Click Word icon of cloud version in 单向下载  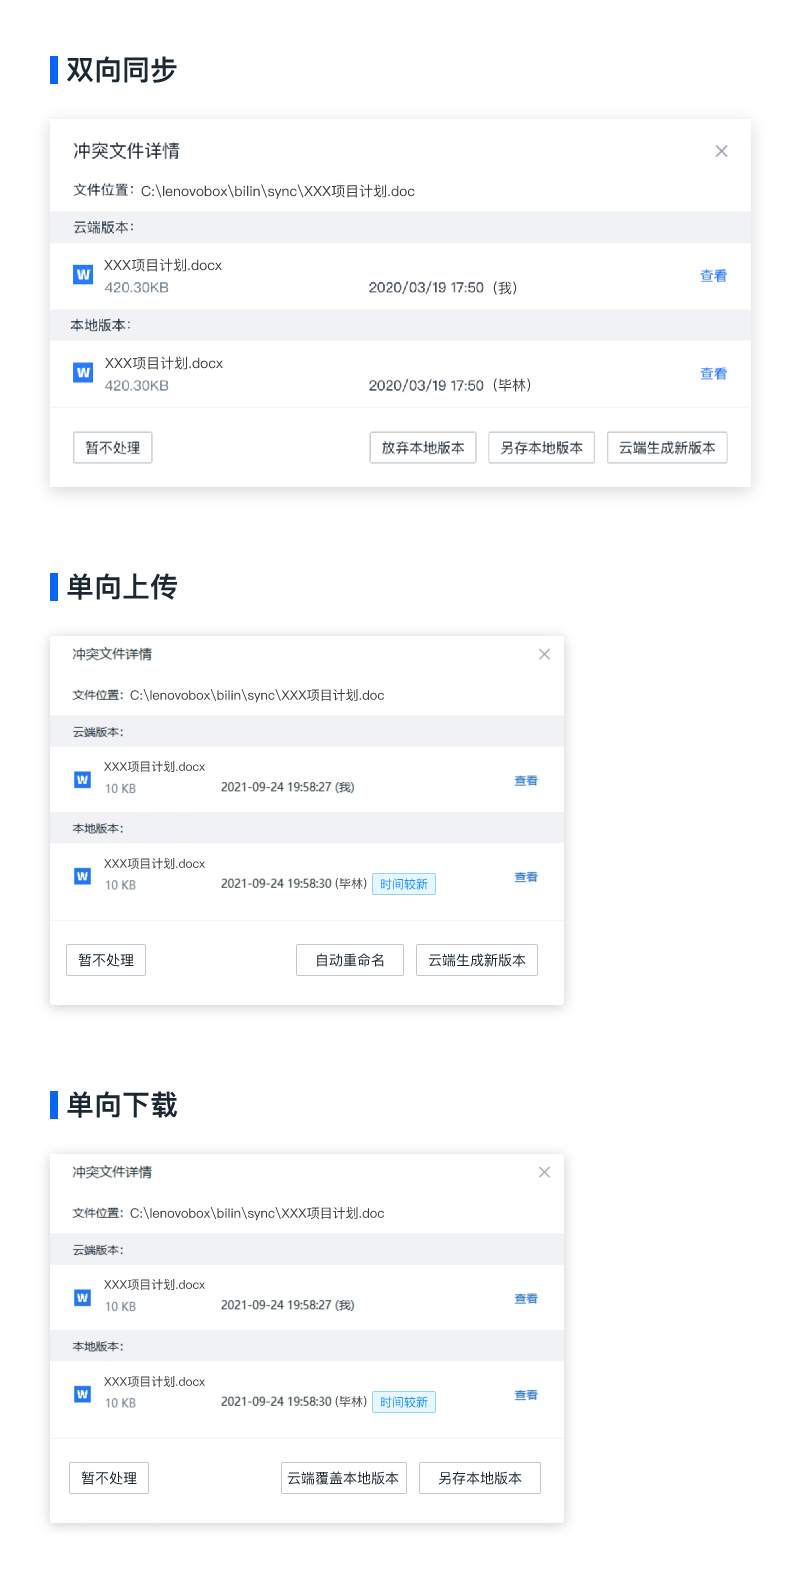click(83, 1298)
